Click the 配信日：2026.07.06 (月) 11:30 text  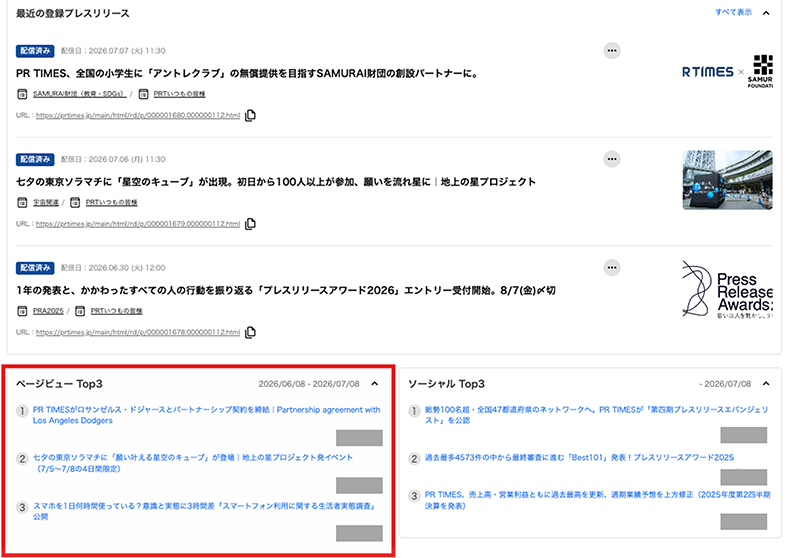point(113,159)
